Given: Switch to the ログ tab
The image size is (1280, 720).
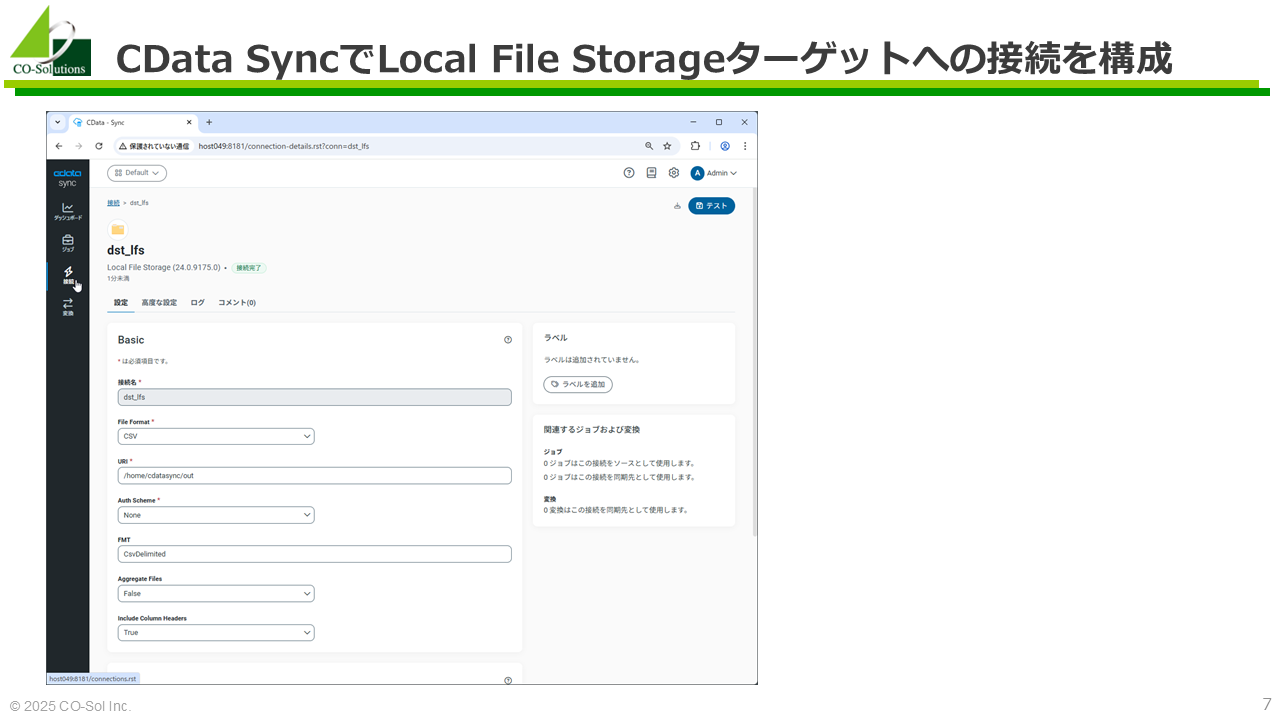Looking at the screenshot, I should click(x=197, y=302).
